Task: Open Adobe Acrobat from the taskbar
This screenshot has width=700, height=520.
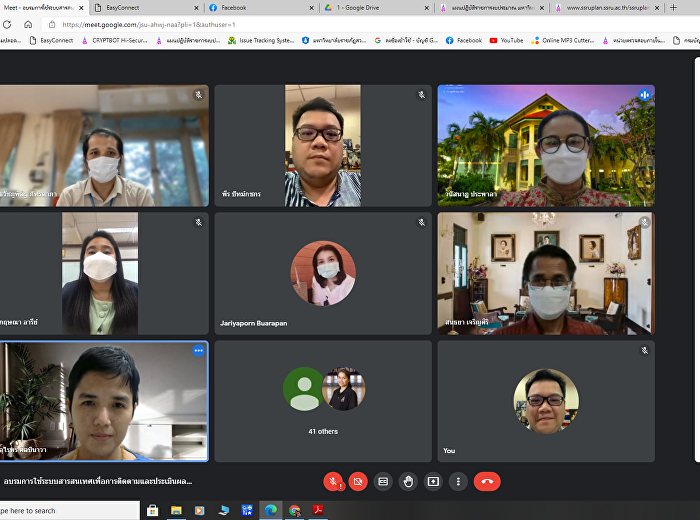Action: pyautogui.click(x=317, y=510)
